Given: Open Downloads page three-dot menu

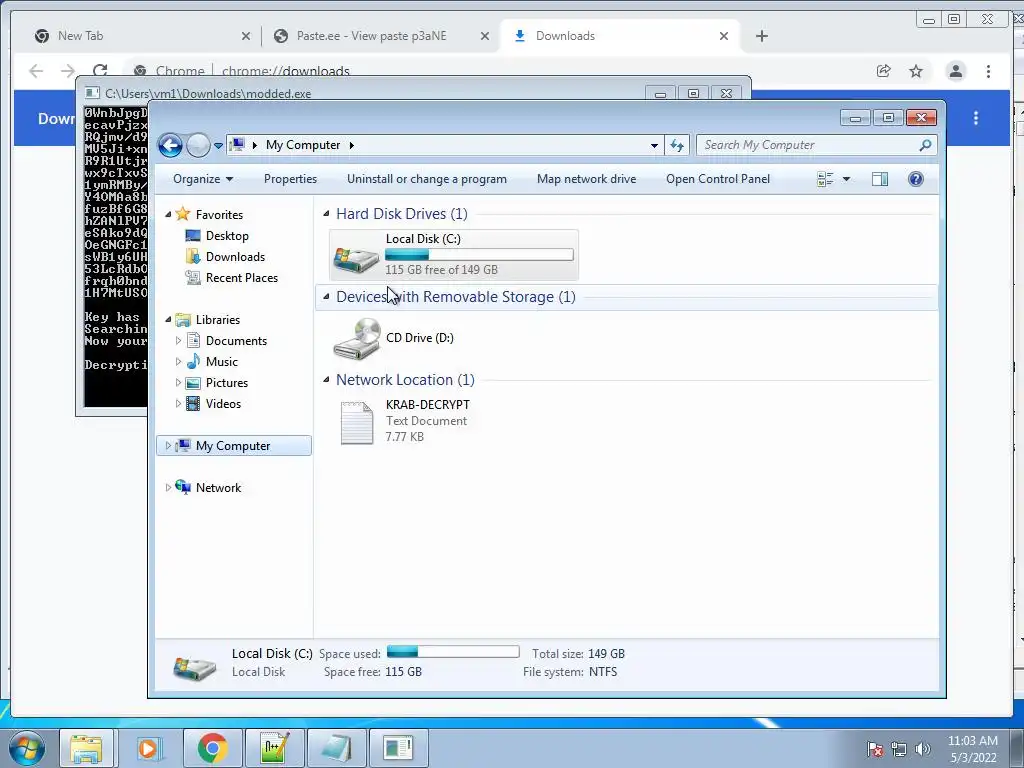Looking at the screenshot, I should (x=976, y=118).
